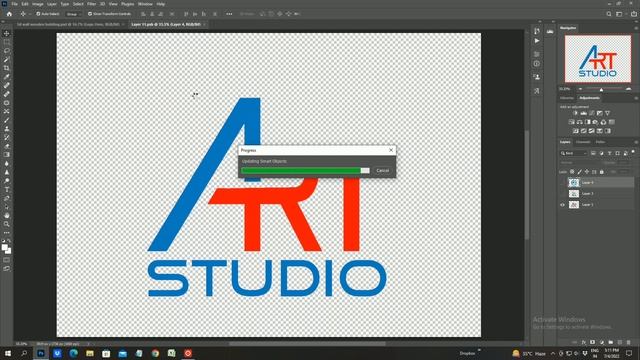Open more align options three dots

pyautogui.click(x=229, y=14)
